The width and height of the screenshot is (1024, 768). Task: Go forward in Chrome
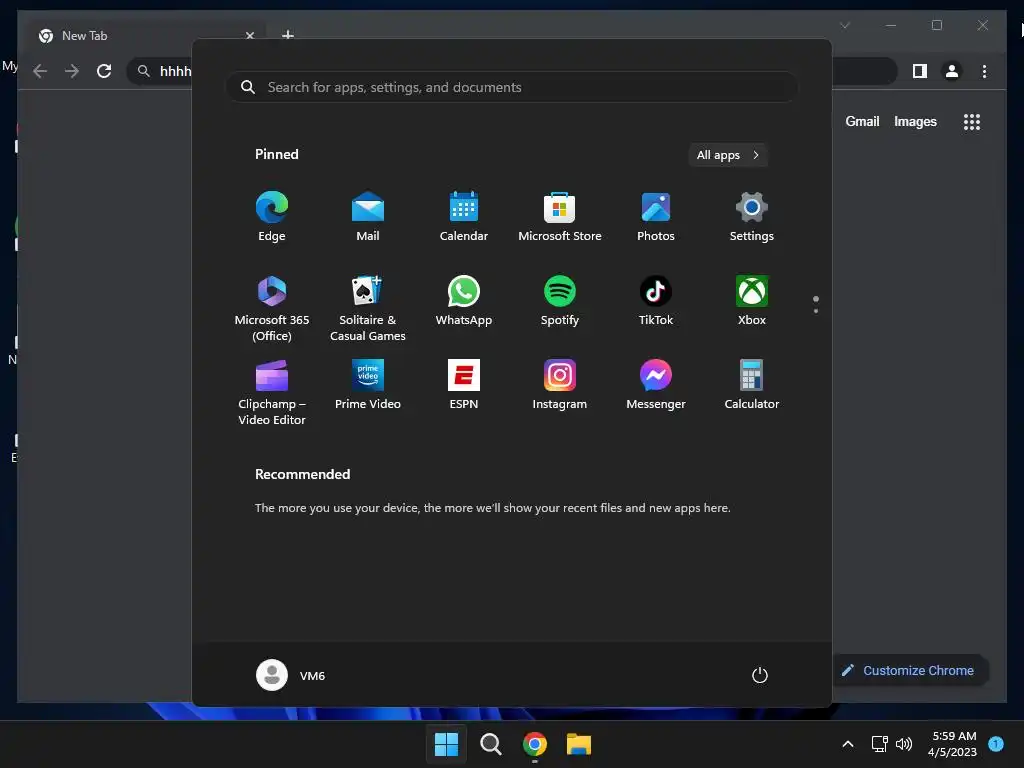click(72, 71)
